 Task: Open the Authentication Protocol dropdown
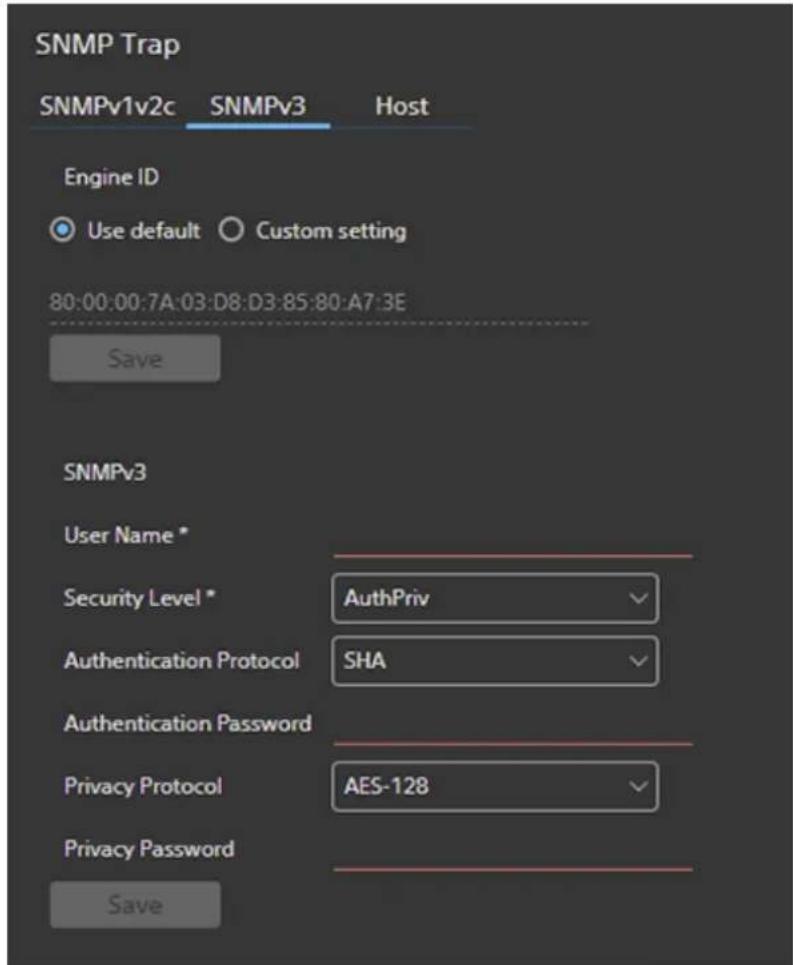(495, 661)
